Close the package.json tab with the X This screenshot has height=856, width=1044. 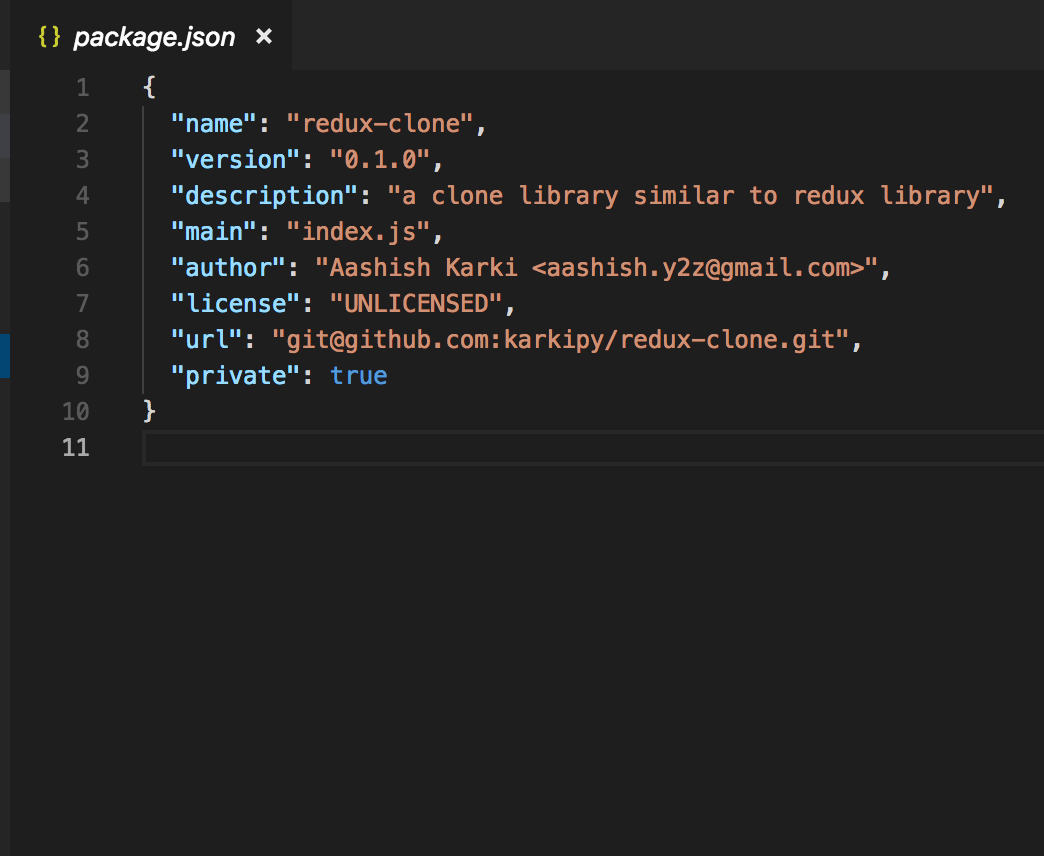click(x=263, y=36)
